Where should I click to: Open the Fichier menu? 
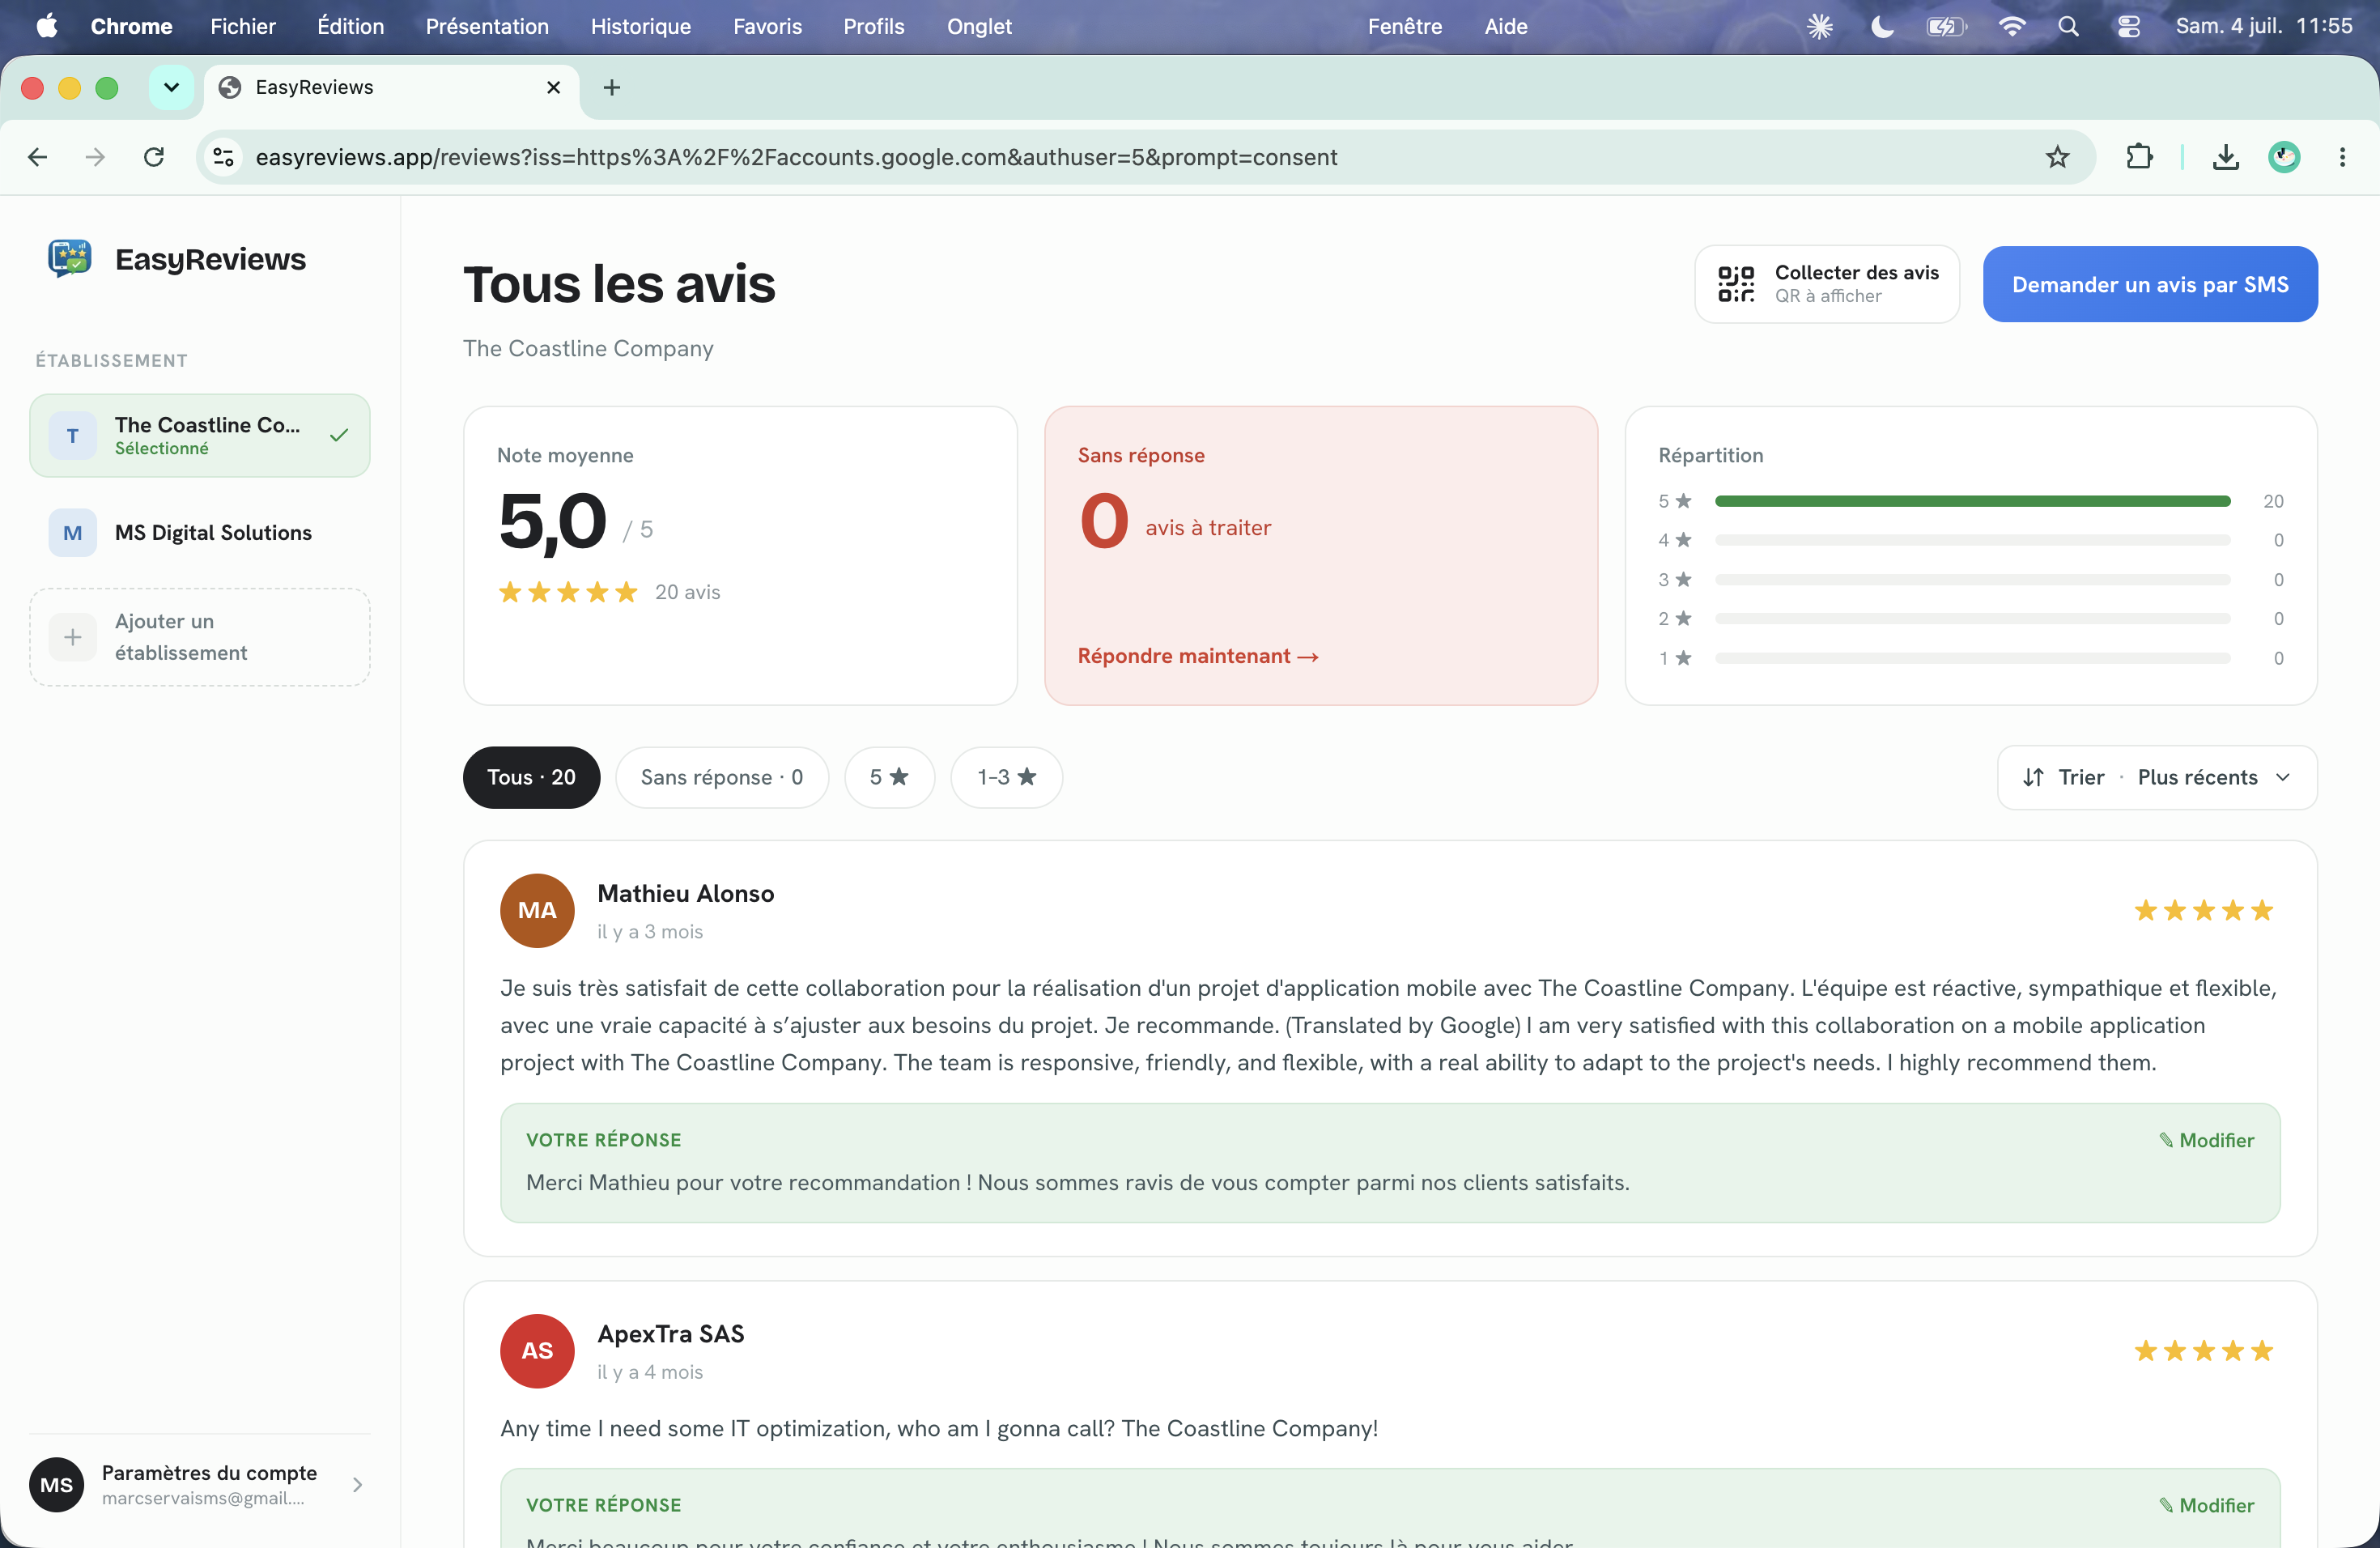point(243,26)
